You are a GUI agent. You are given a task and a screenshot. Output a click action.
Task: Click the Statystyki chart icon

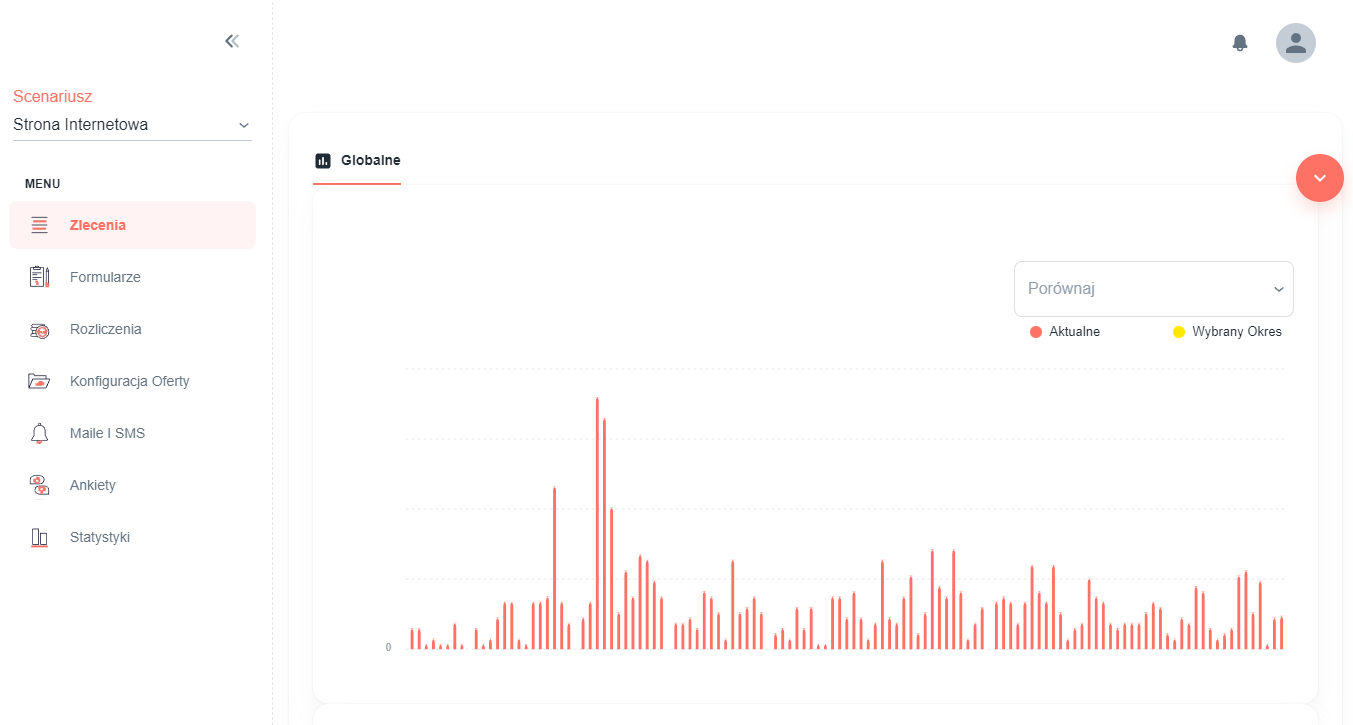[x=39, y=537]
